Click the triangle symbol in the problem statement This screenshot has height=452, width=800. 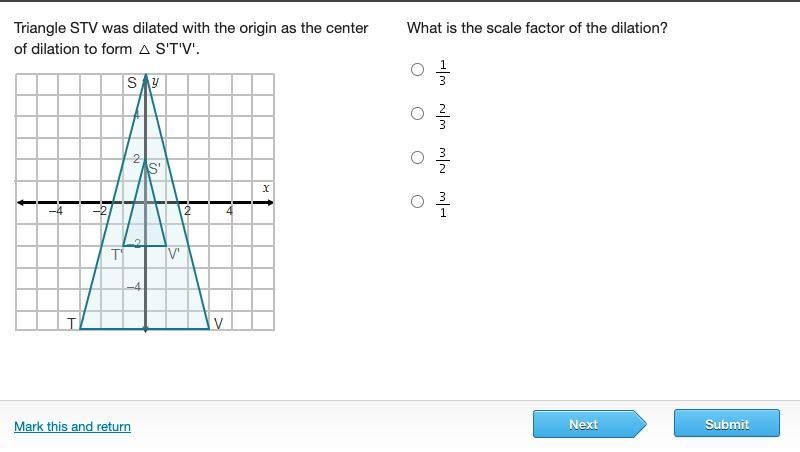point(144,49)
